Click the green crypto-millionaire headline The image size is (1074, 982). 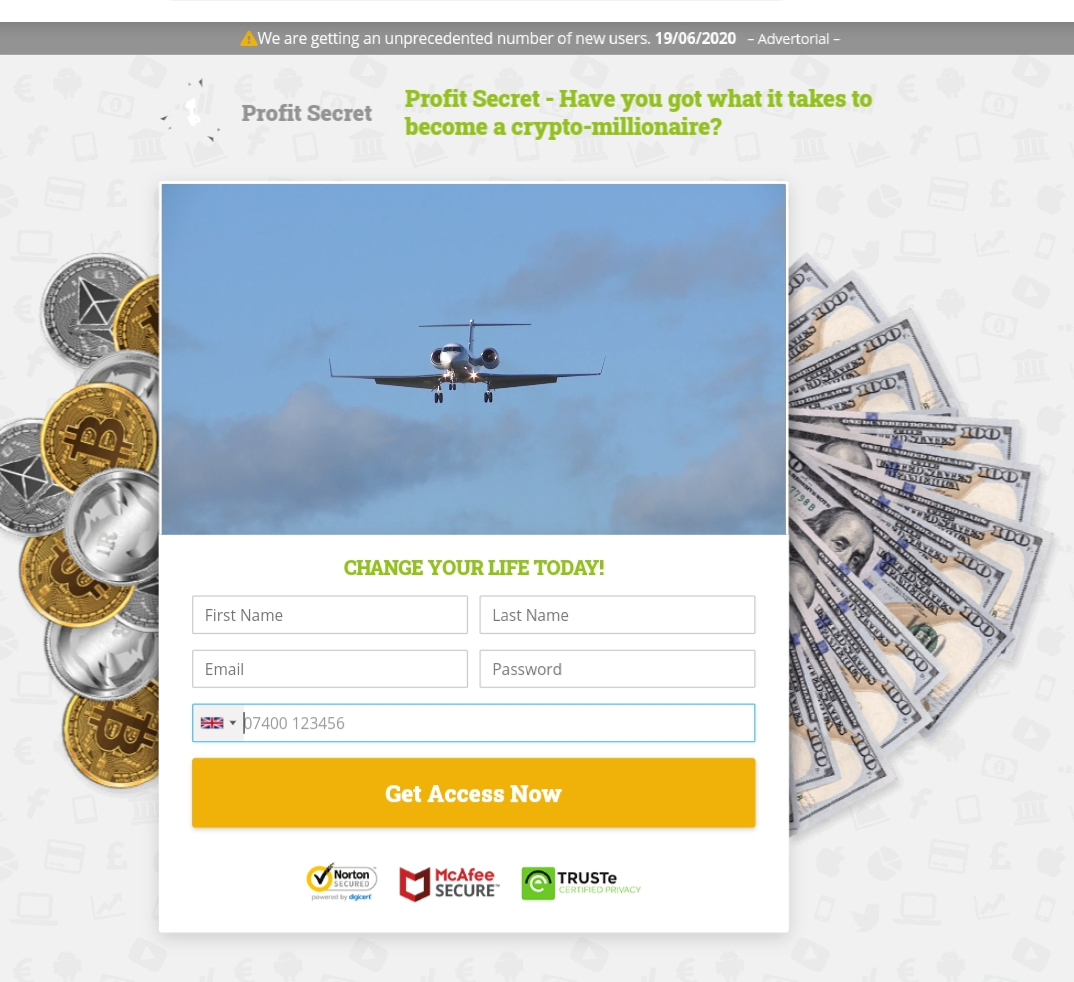coord(638,112)
